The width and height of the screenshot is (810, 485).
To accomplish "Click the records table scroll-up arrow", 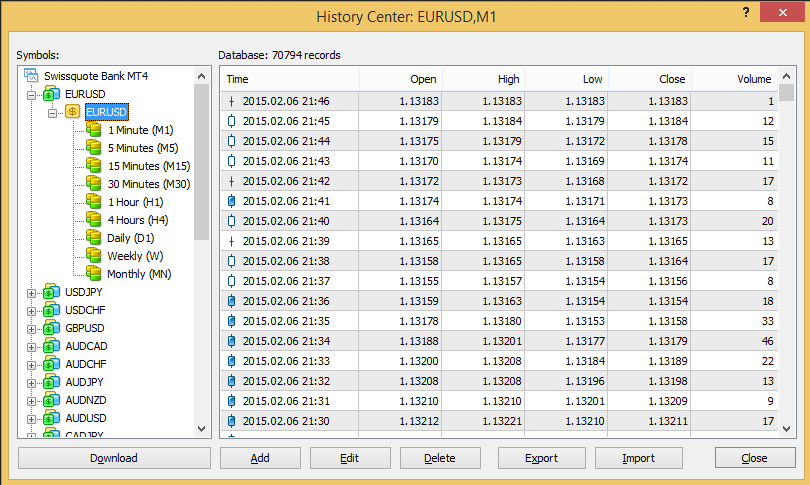I will point(787,76).
